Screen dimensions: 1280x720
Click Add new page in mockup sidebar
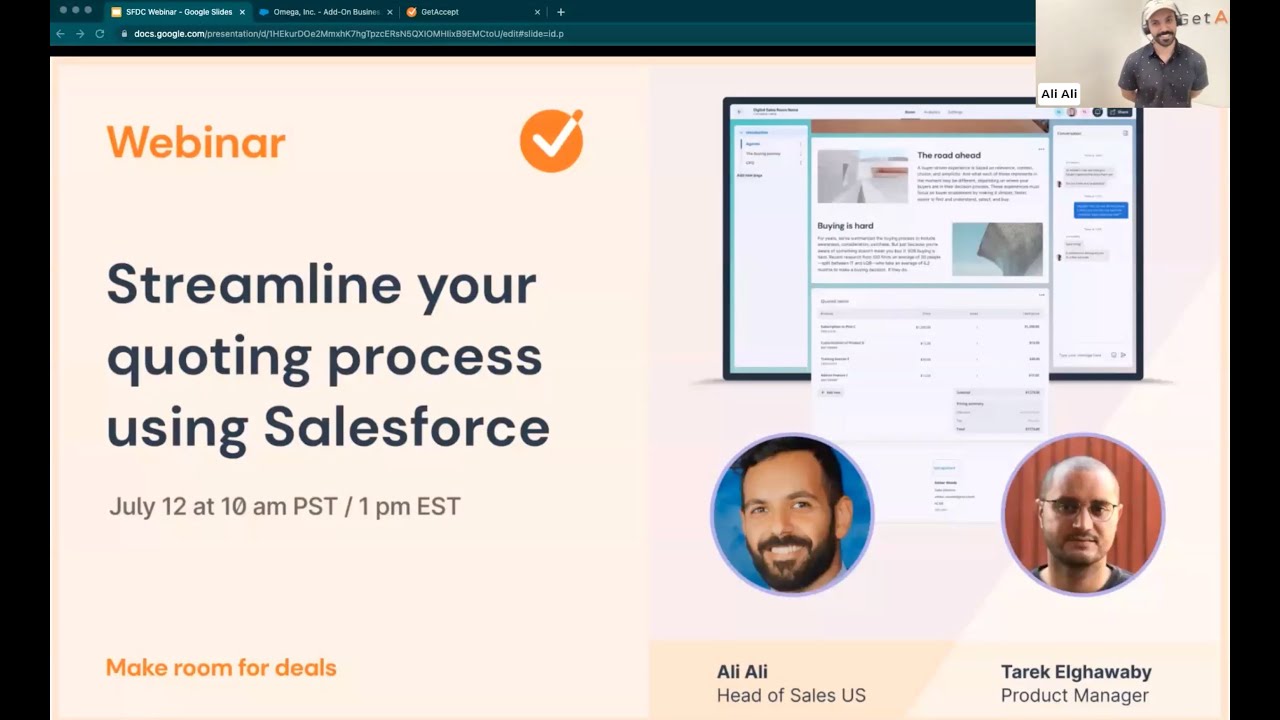pos(749,175)
